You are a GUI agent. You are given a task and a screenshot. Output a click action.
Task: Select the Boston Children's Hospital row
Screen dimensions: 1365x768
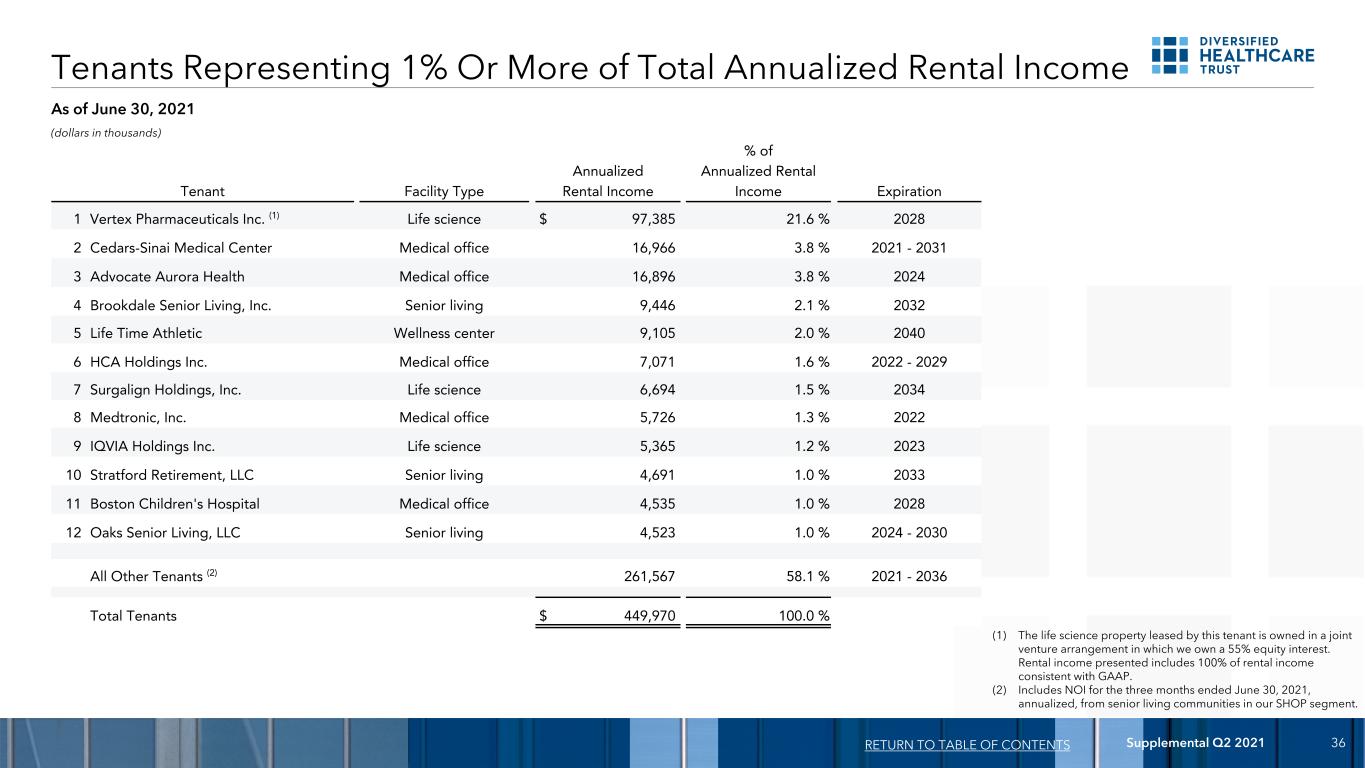coord(516,503)
